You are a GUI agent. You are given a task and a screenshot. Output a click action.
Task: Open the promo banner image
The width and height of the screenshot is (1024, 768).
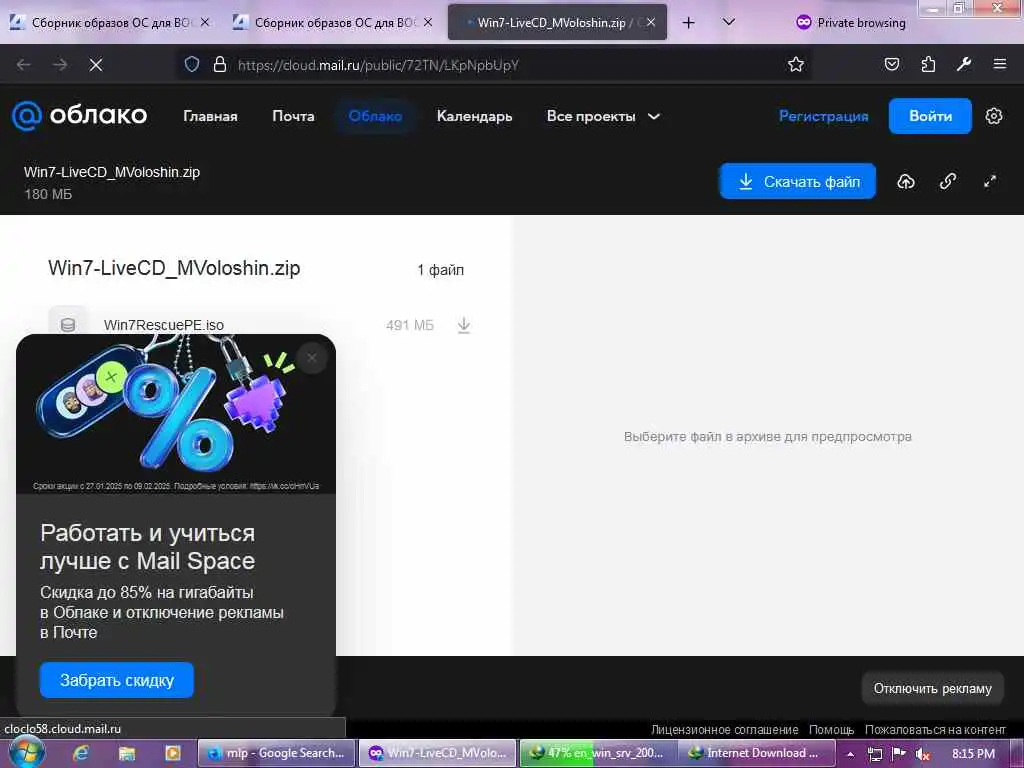tap(176, 414)
